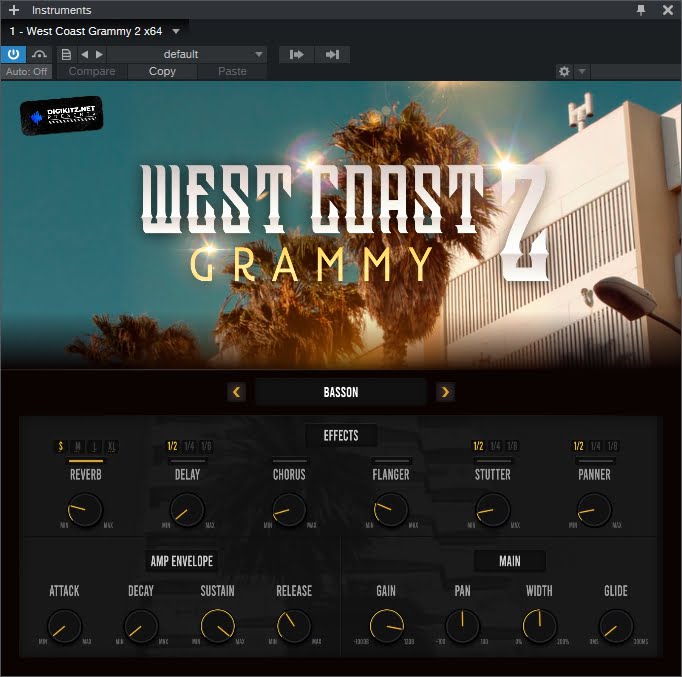This screenshot has width=682, height=677.
Task: Click the Width knob
Action: click(x=539, y=626)
